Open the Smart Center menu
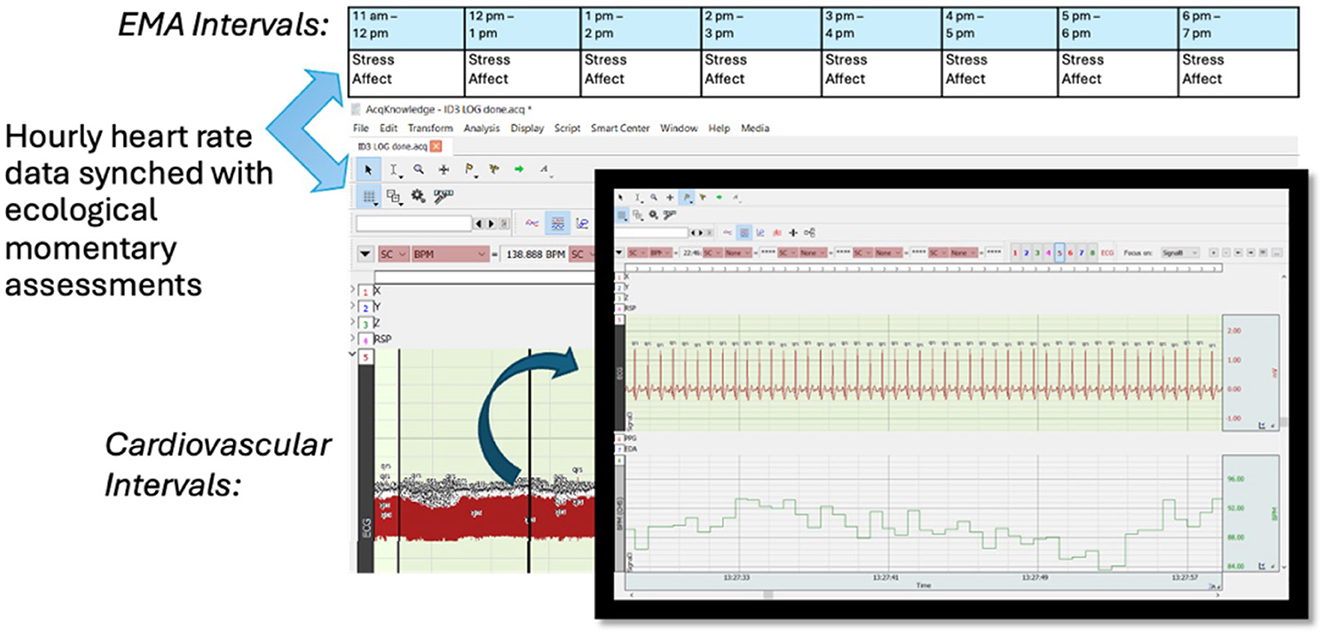This screenshot has width=1325, height=638. coord(620,128)
